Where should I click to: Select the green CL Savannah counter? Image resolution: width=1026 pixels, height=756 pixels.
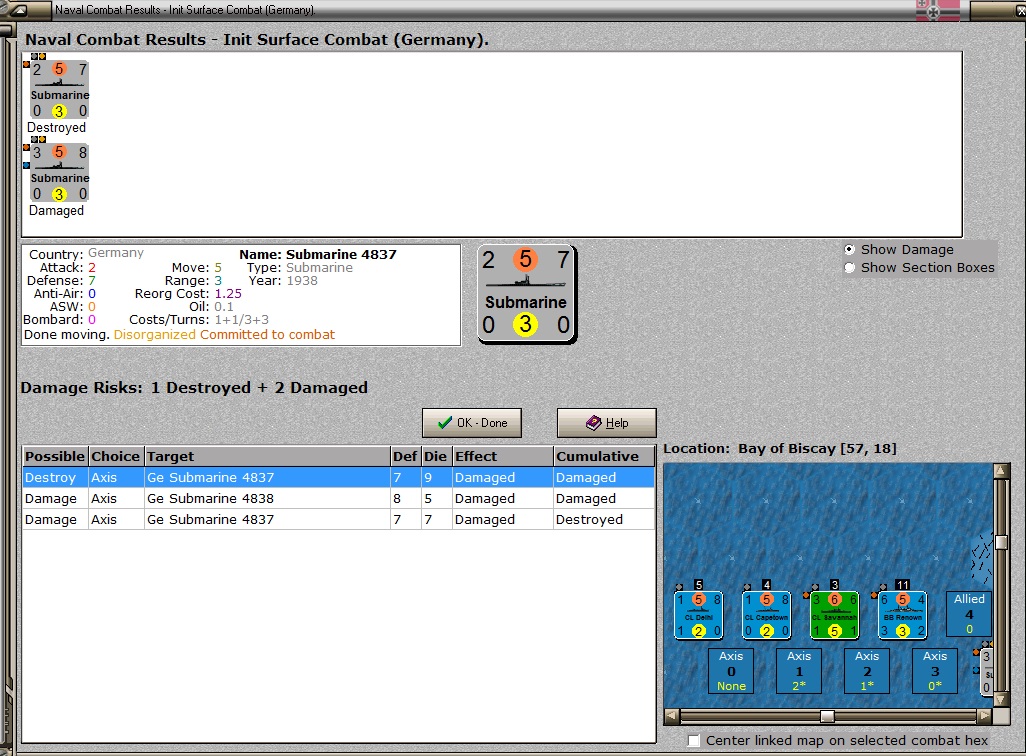click(x=834, y=615)
